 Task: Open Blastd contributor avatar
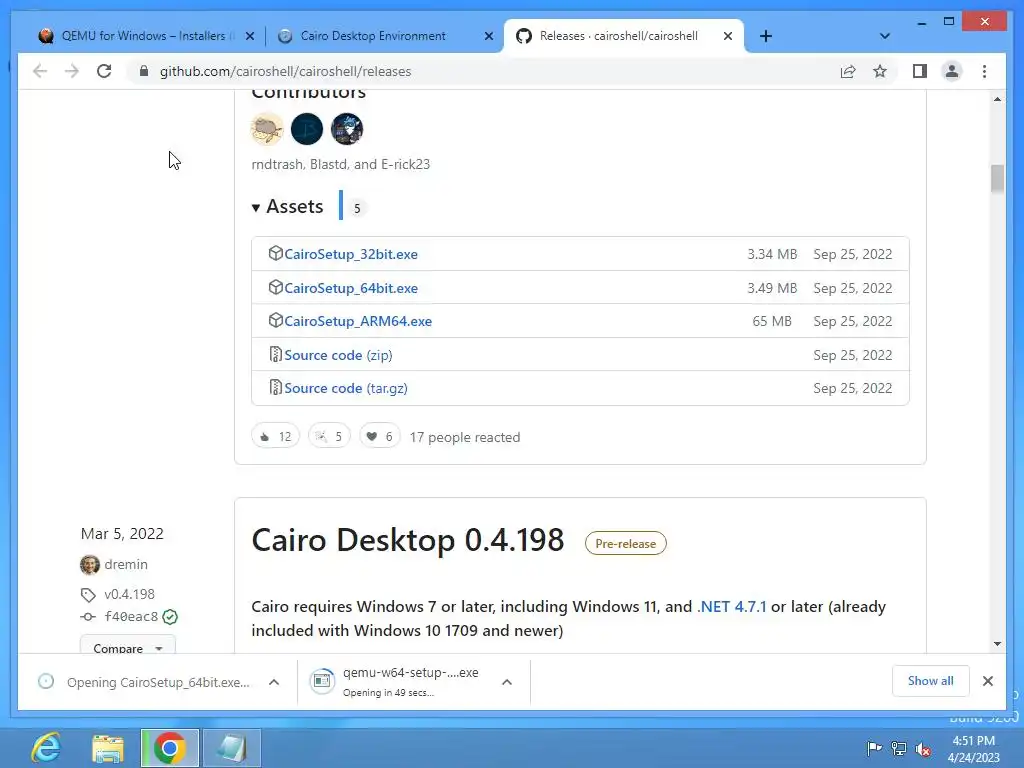coord(307,129)
